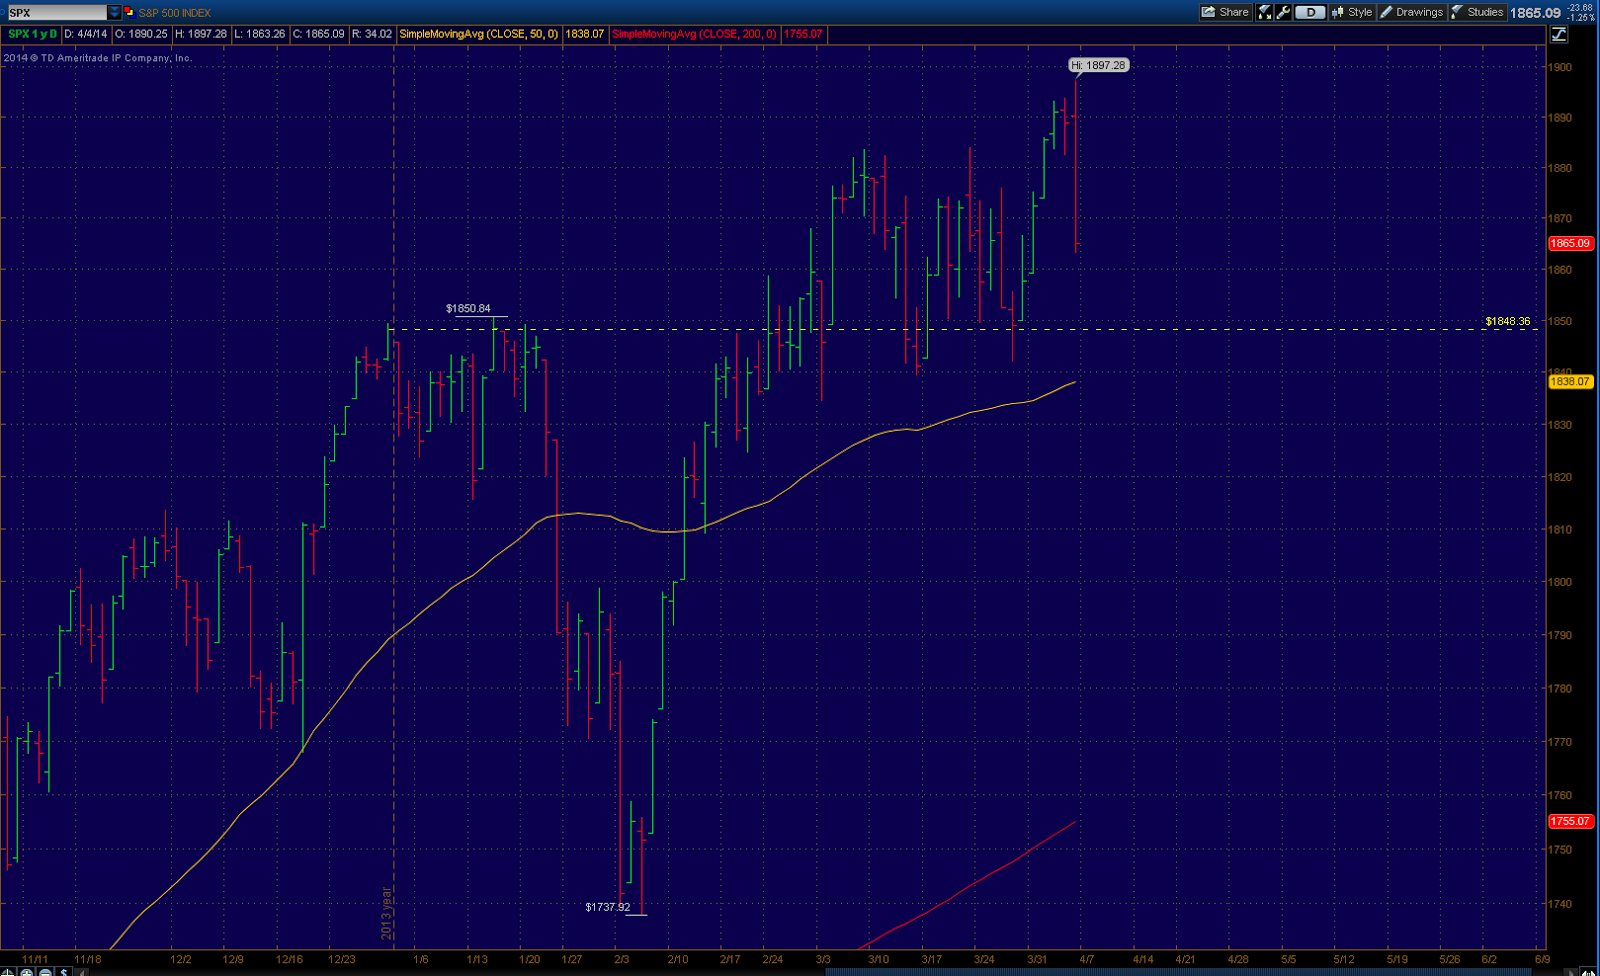
Task: Click the S&P 500 INDEX title
Action: (x=175, y=13)
